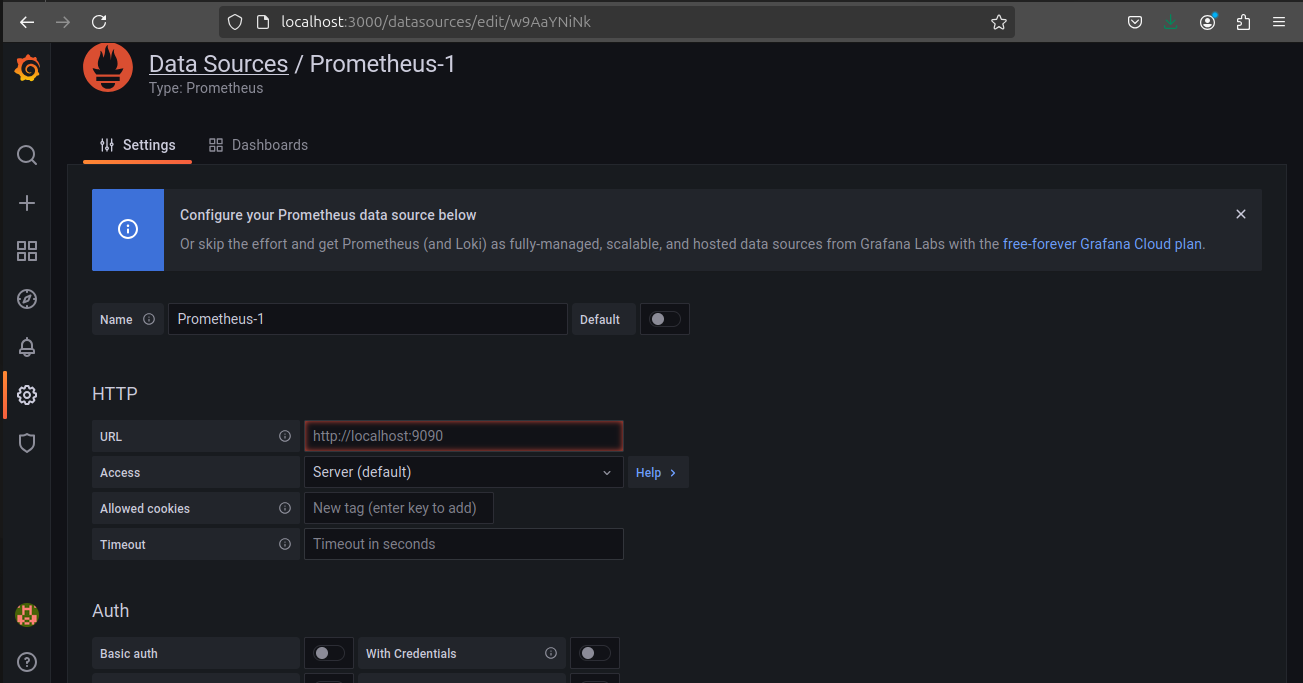Click the Name input field containing Prometheus-1

pyautogui.click(x=368, y=319)
